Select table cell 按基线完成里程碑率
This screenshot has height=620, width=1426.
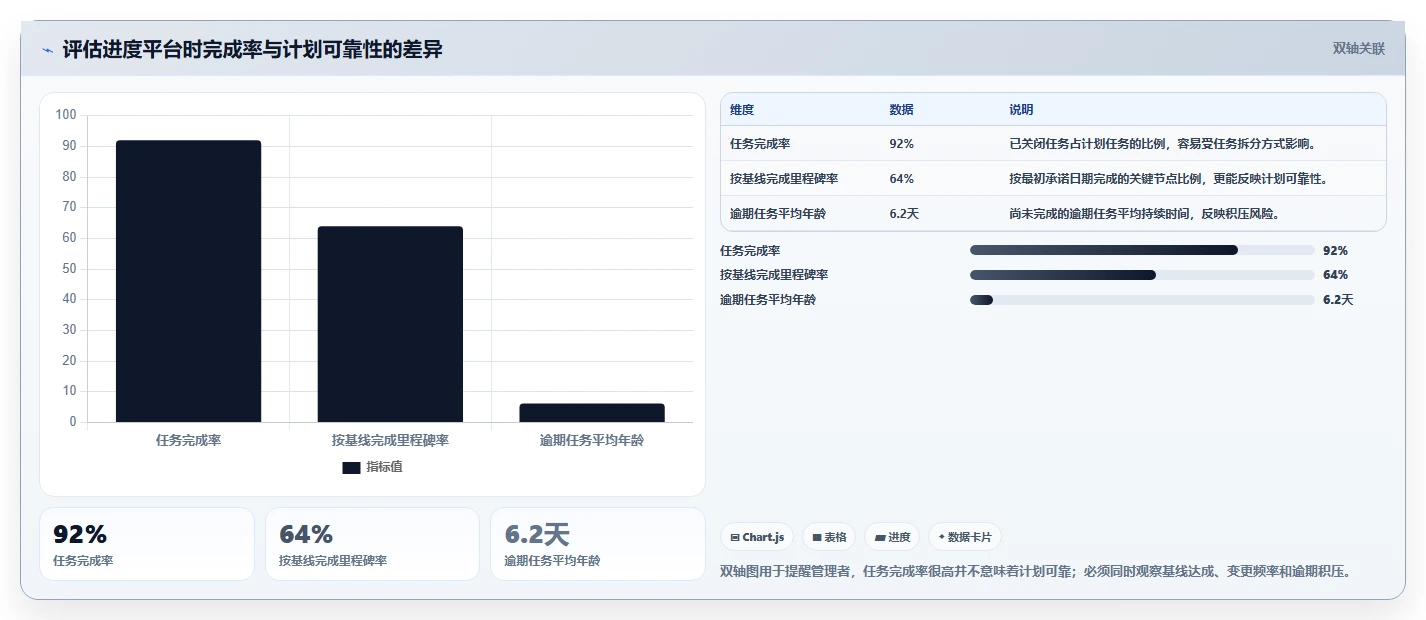[784, 179]
